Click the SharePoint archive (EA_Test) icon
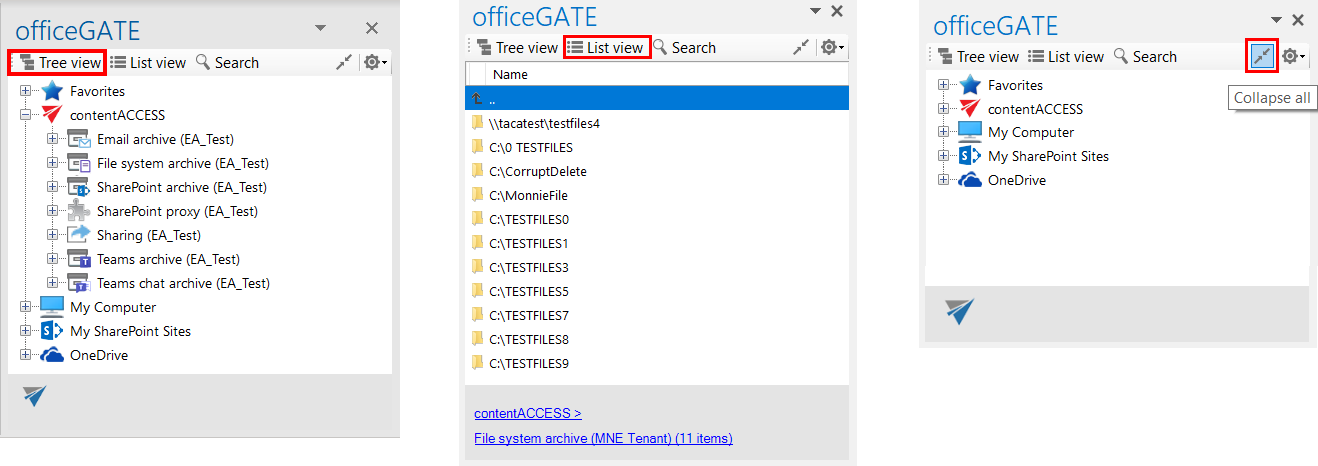The width and height of the screenshot is (1318, 466). tap(79, 187)
